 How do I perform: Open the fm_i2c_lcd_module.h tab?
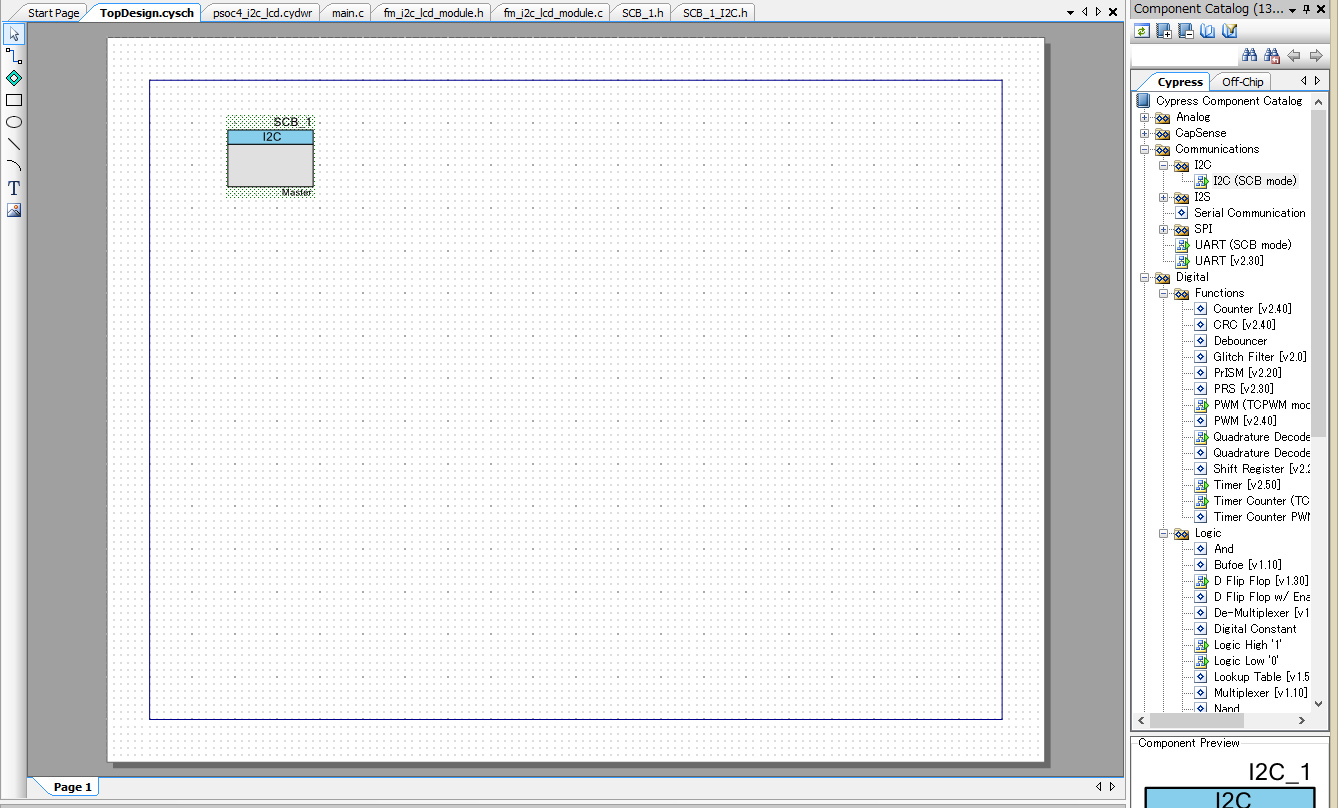click(x=433, y=13)
